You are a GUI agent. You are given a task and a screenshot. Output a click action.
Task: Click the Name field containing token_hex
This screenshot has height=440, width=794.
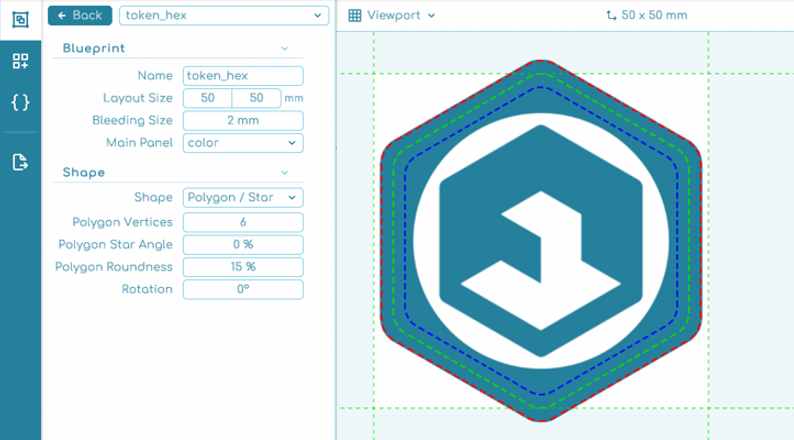tap(243, 76)
